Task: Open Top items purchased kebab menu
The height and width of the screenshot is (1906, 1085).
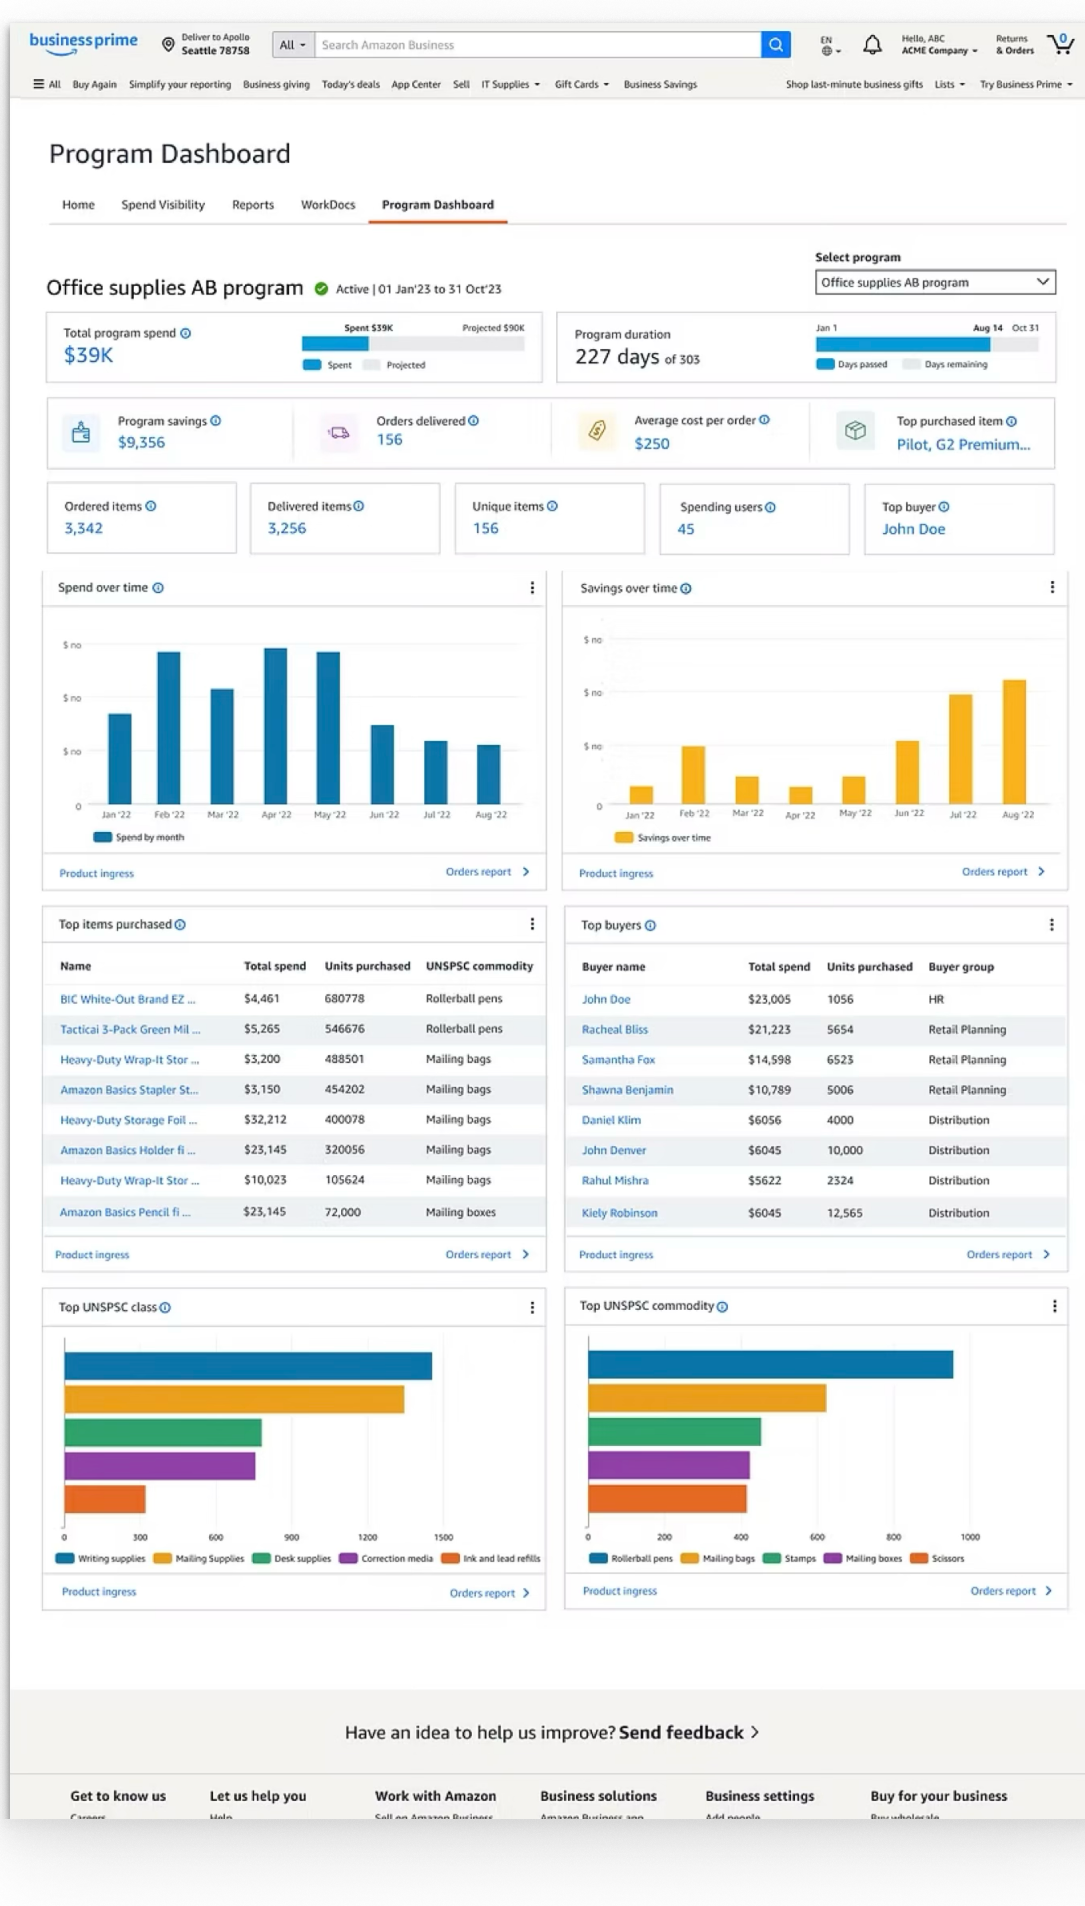Action: click(532, 924)
